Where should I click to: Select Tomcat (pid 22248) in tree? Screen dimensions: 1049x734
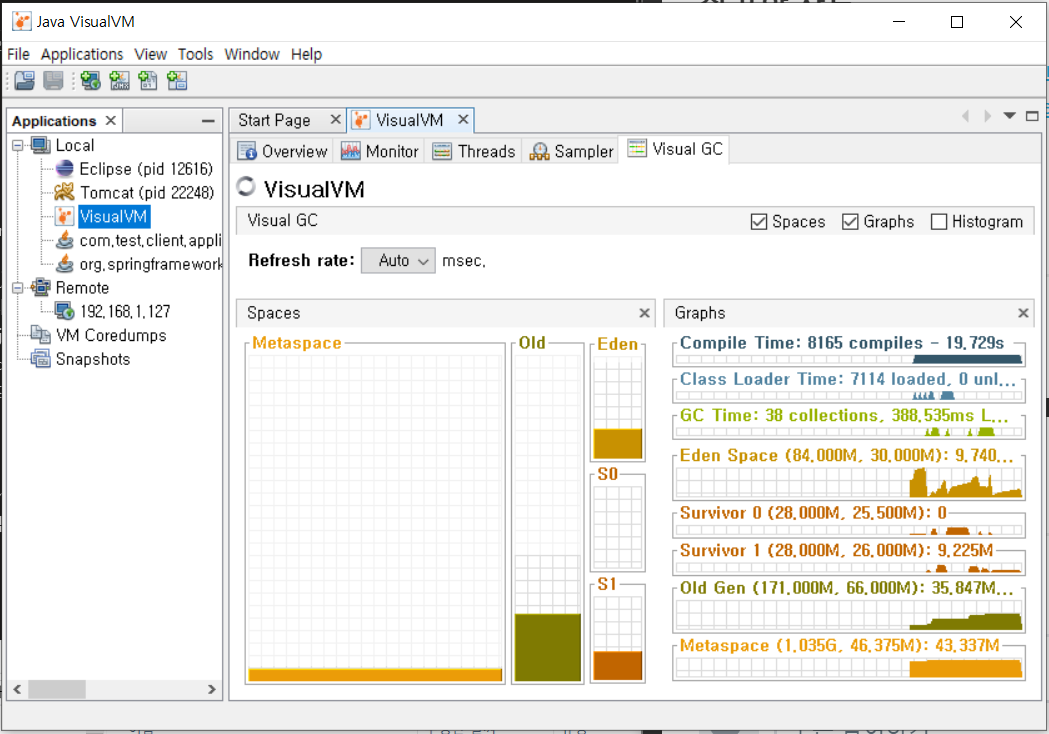coord(147,193)
